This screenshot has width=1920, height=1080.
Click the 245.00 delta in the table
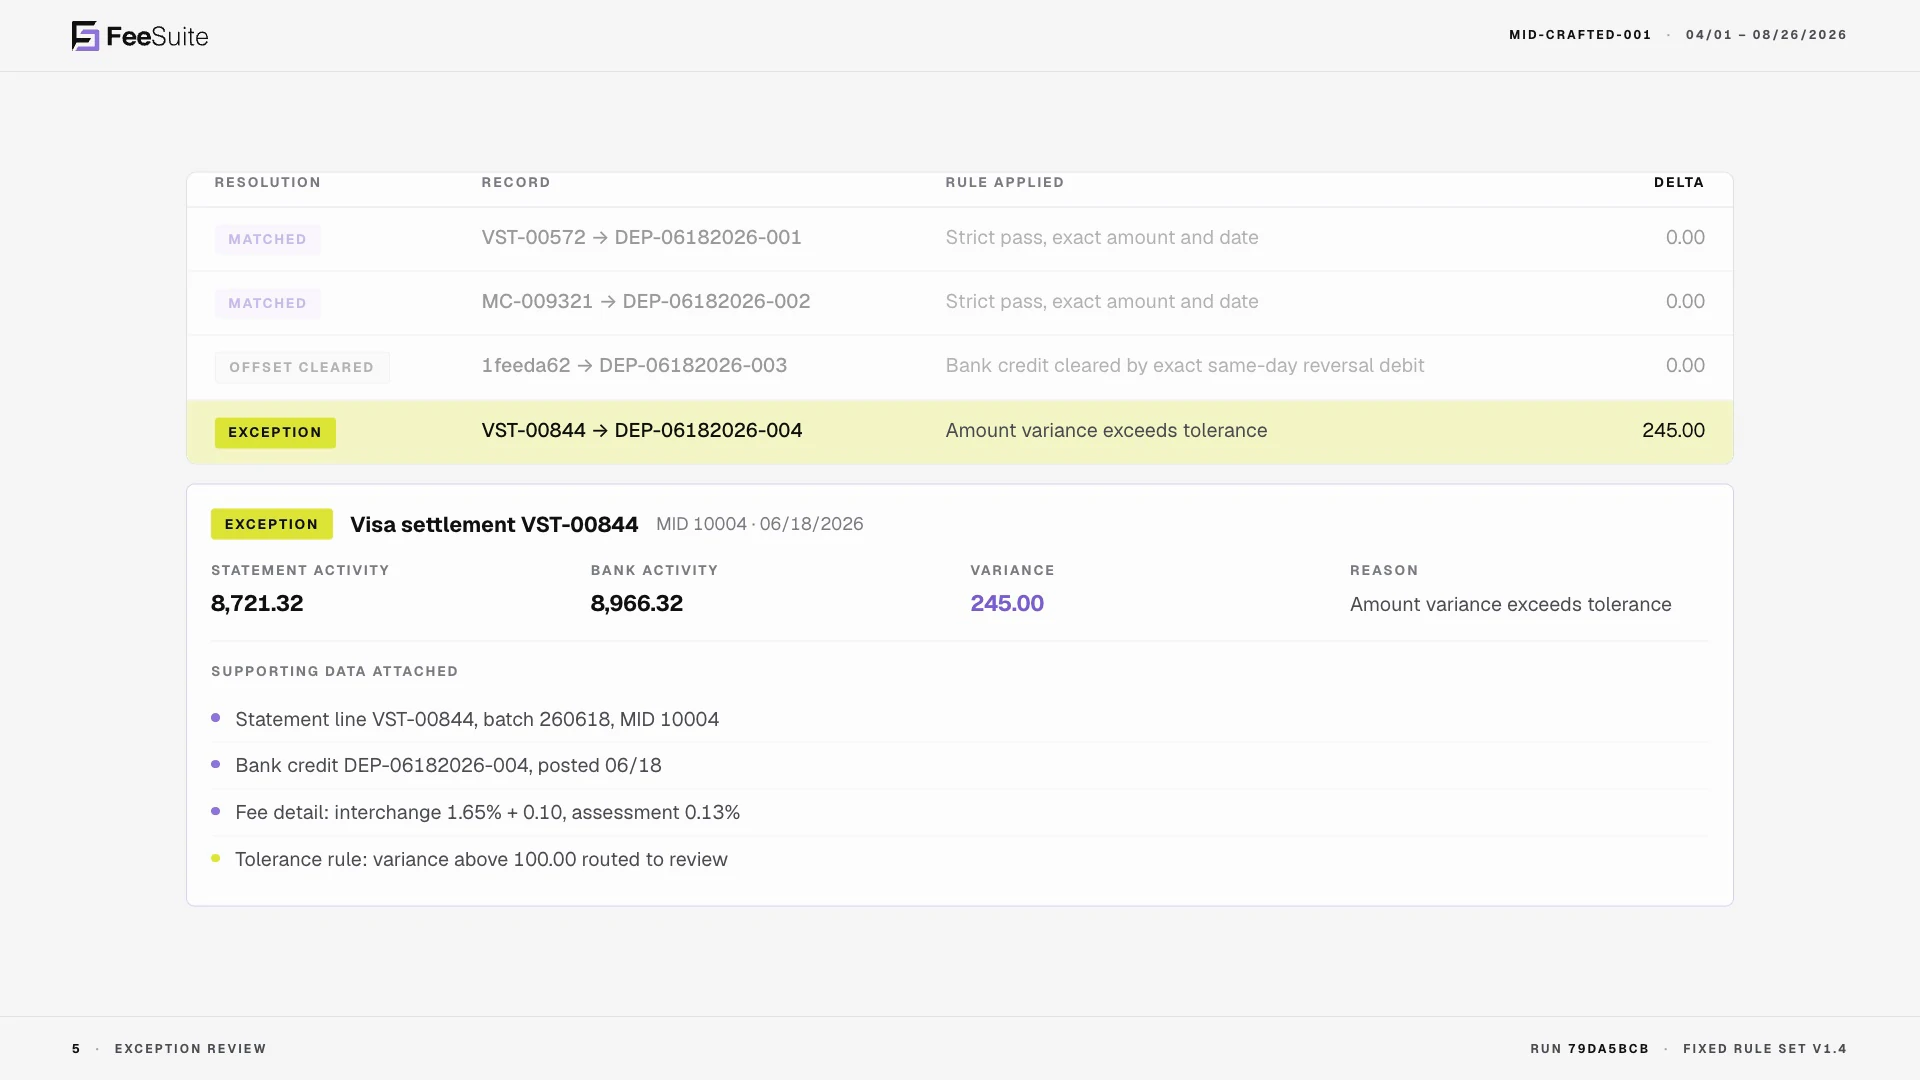[1673, 431]
